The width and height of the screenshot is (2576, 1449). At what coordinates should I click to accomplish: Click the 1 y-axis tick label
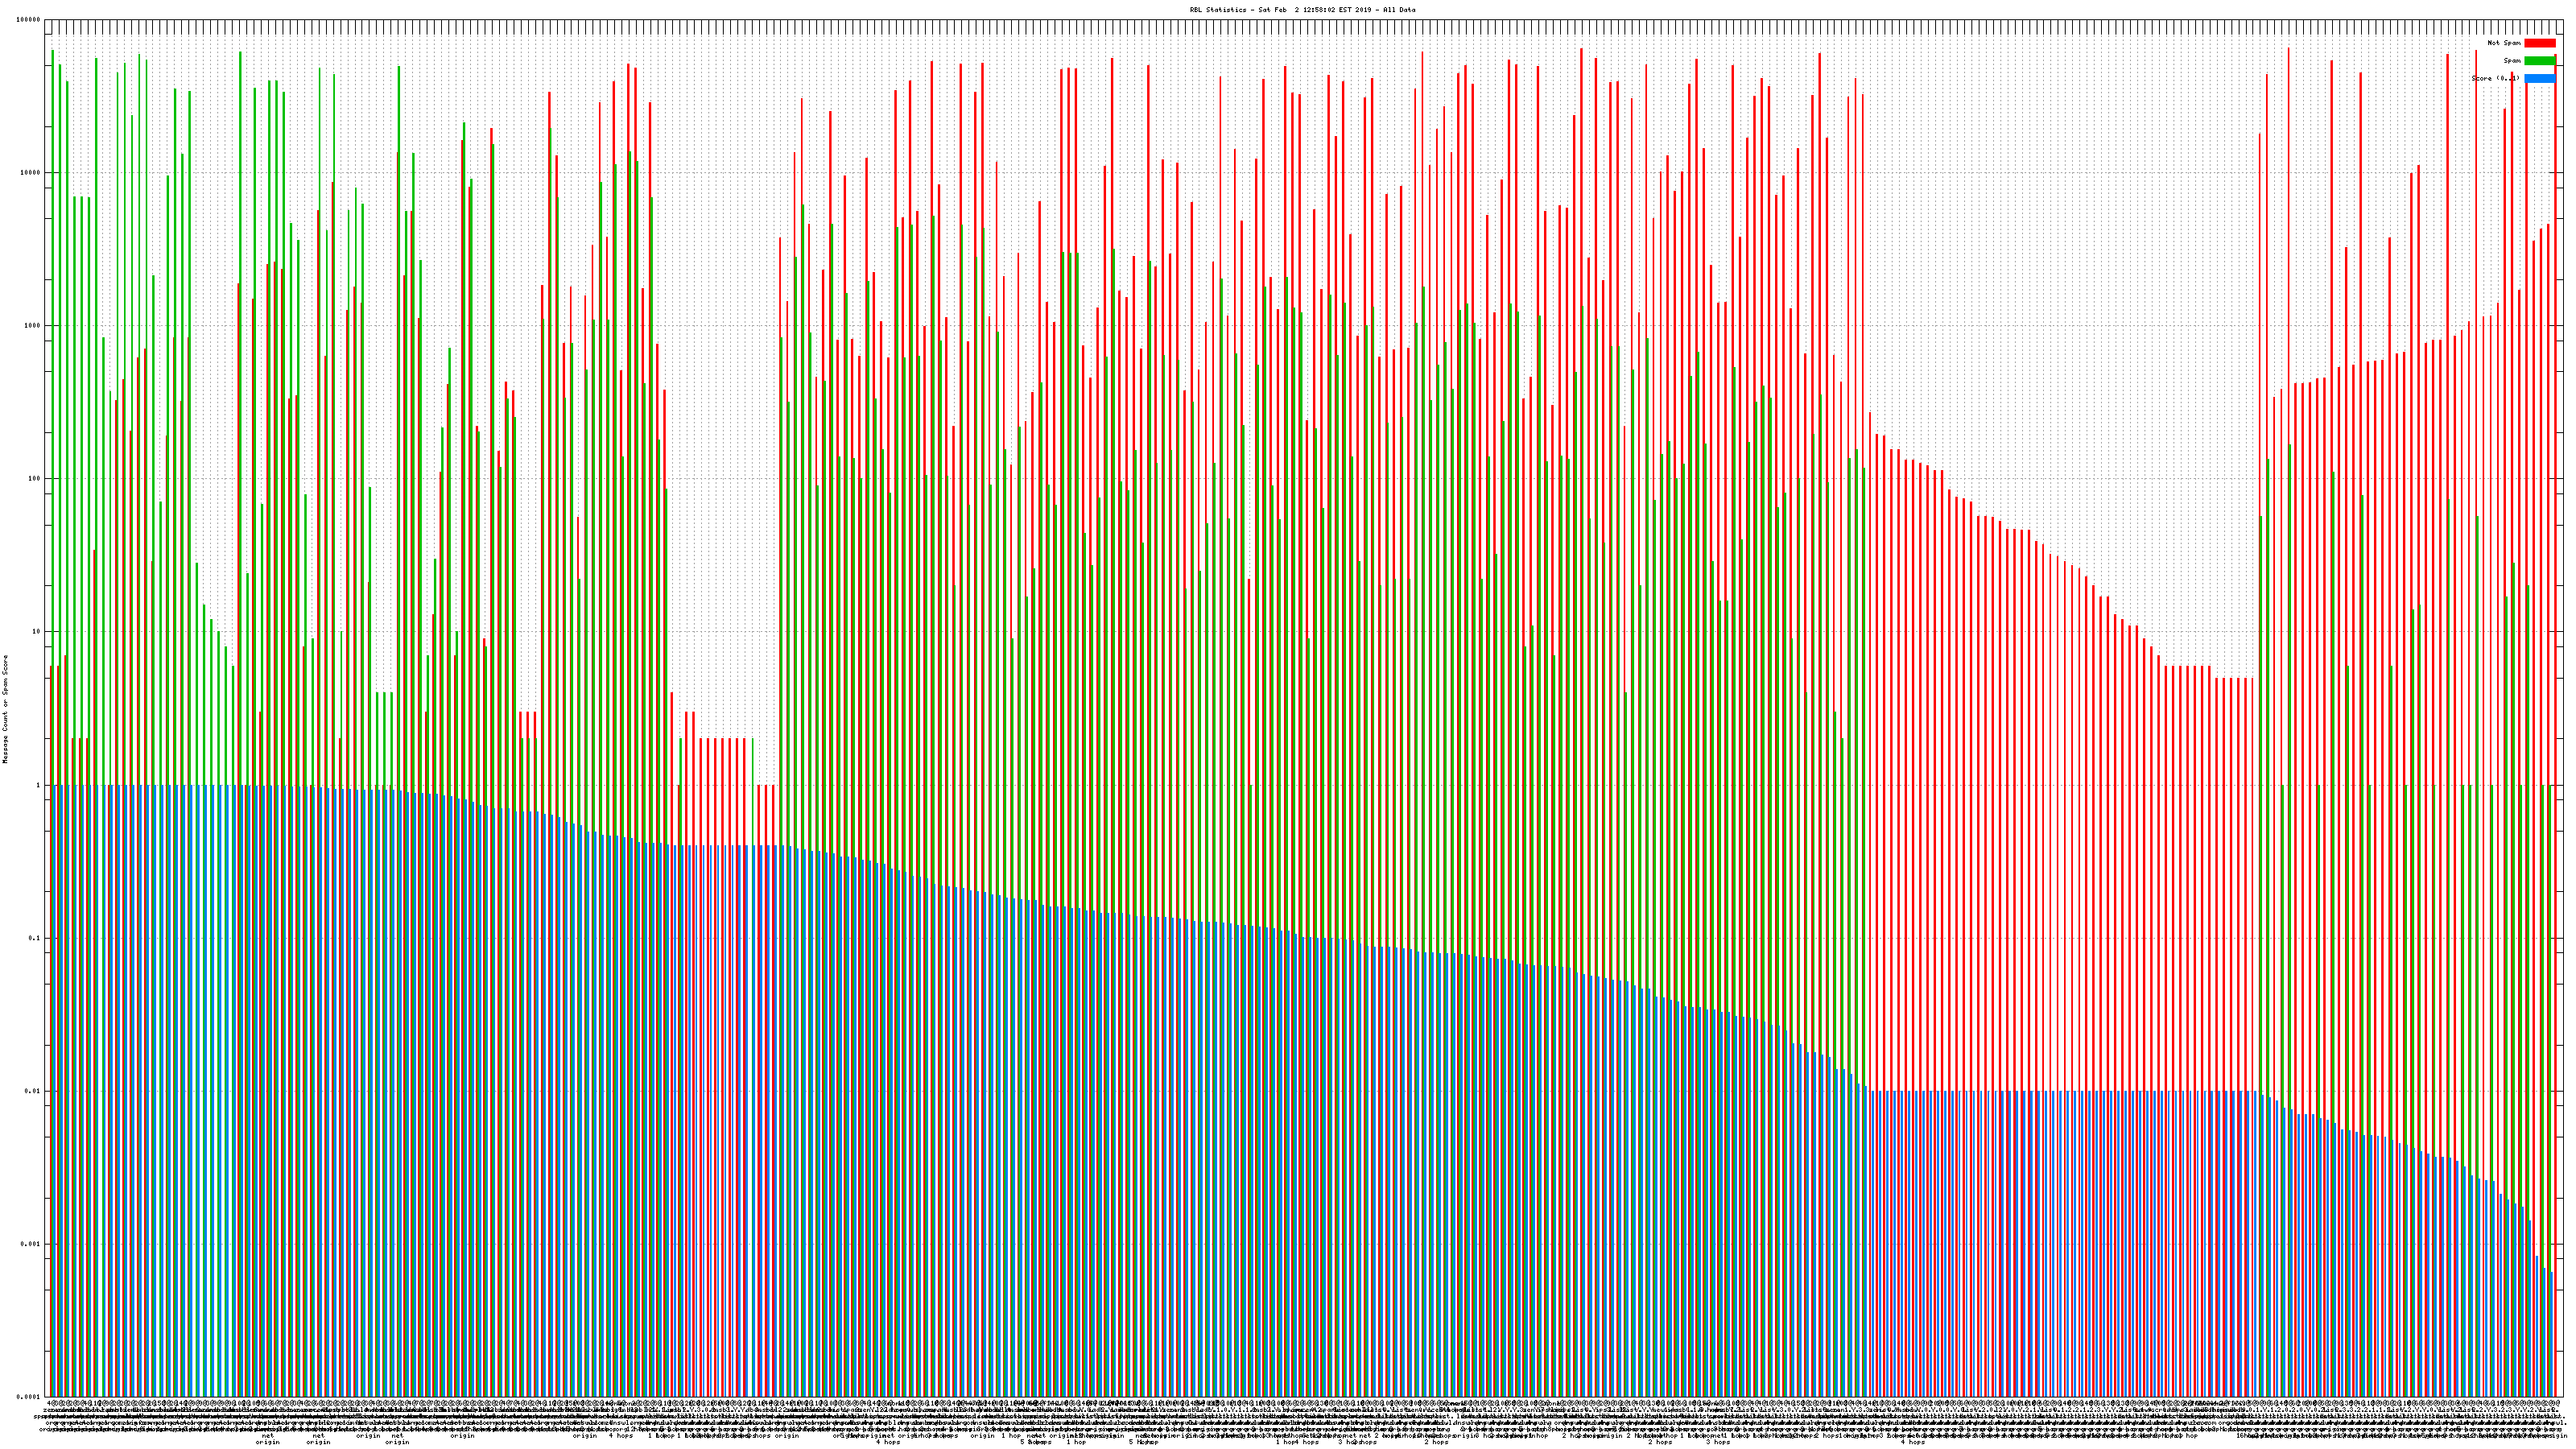(39, 785)
